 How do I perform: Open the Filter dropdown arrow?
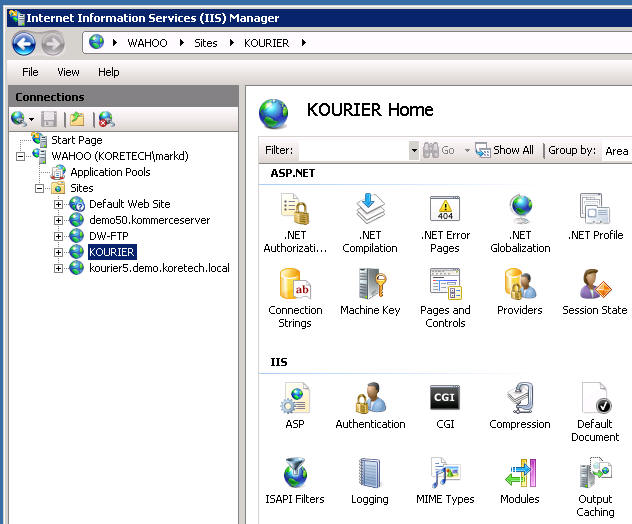pos(414,150)
